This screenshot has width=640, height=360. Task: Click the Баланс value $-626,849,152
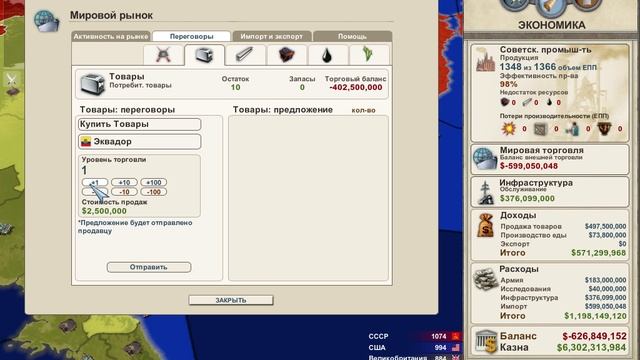(x=594, y=336)
